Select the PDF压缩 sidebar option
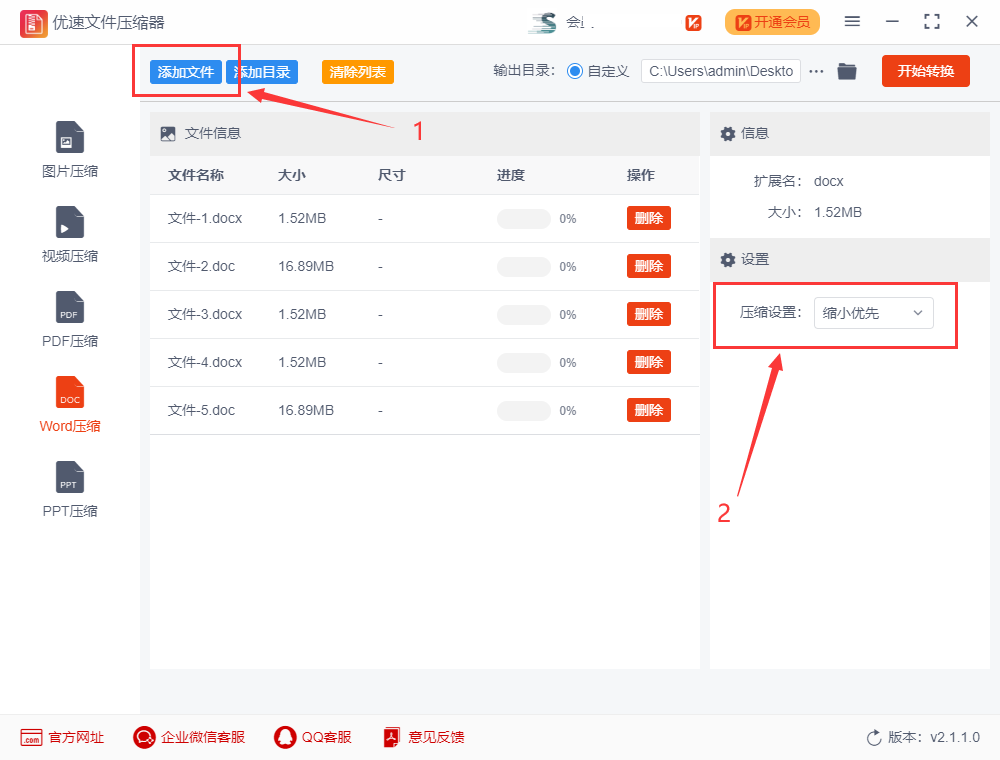This screenshot has height=760, width=1000. [x=70, y=319]
